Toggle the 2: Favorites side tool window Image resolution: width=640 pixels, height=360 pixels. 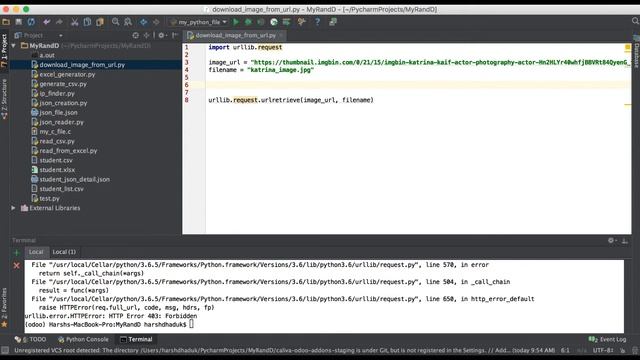pyautogui.click(x=4, y=307)
